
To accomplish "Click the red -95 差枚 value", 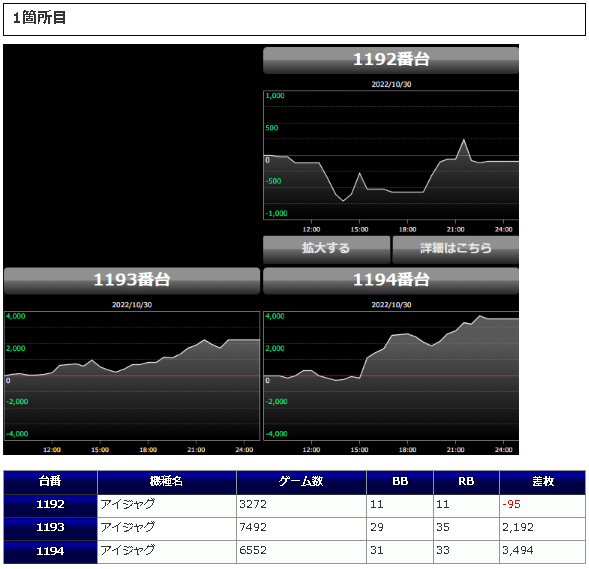I will (x=511, y=504).
